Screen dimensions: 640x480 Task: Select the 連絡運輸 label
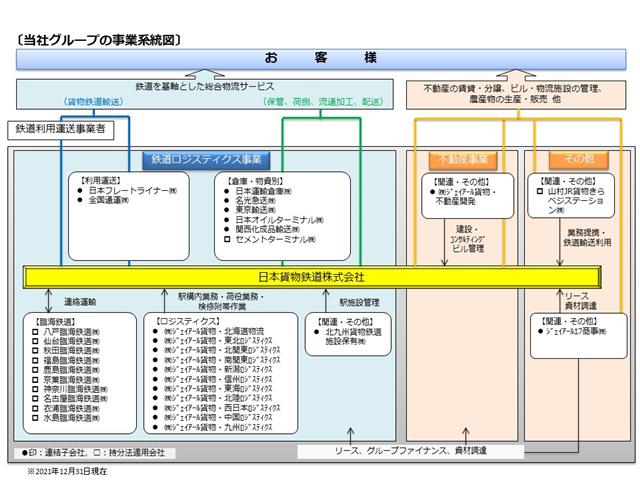click(80, 302)
